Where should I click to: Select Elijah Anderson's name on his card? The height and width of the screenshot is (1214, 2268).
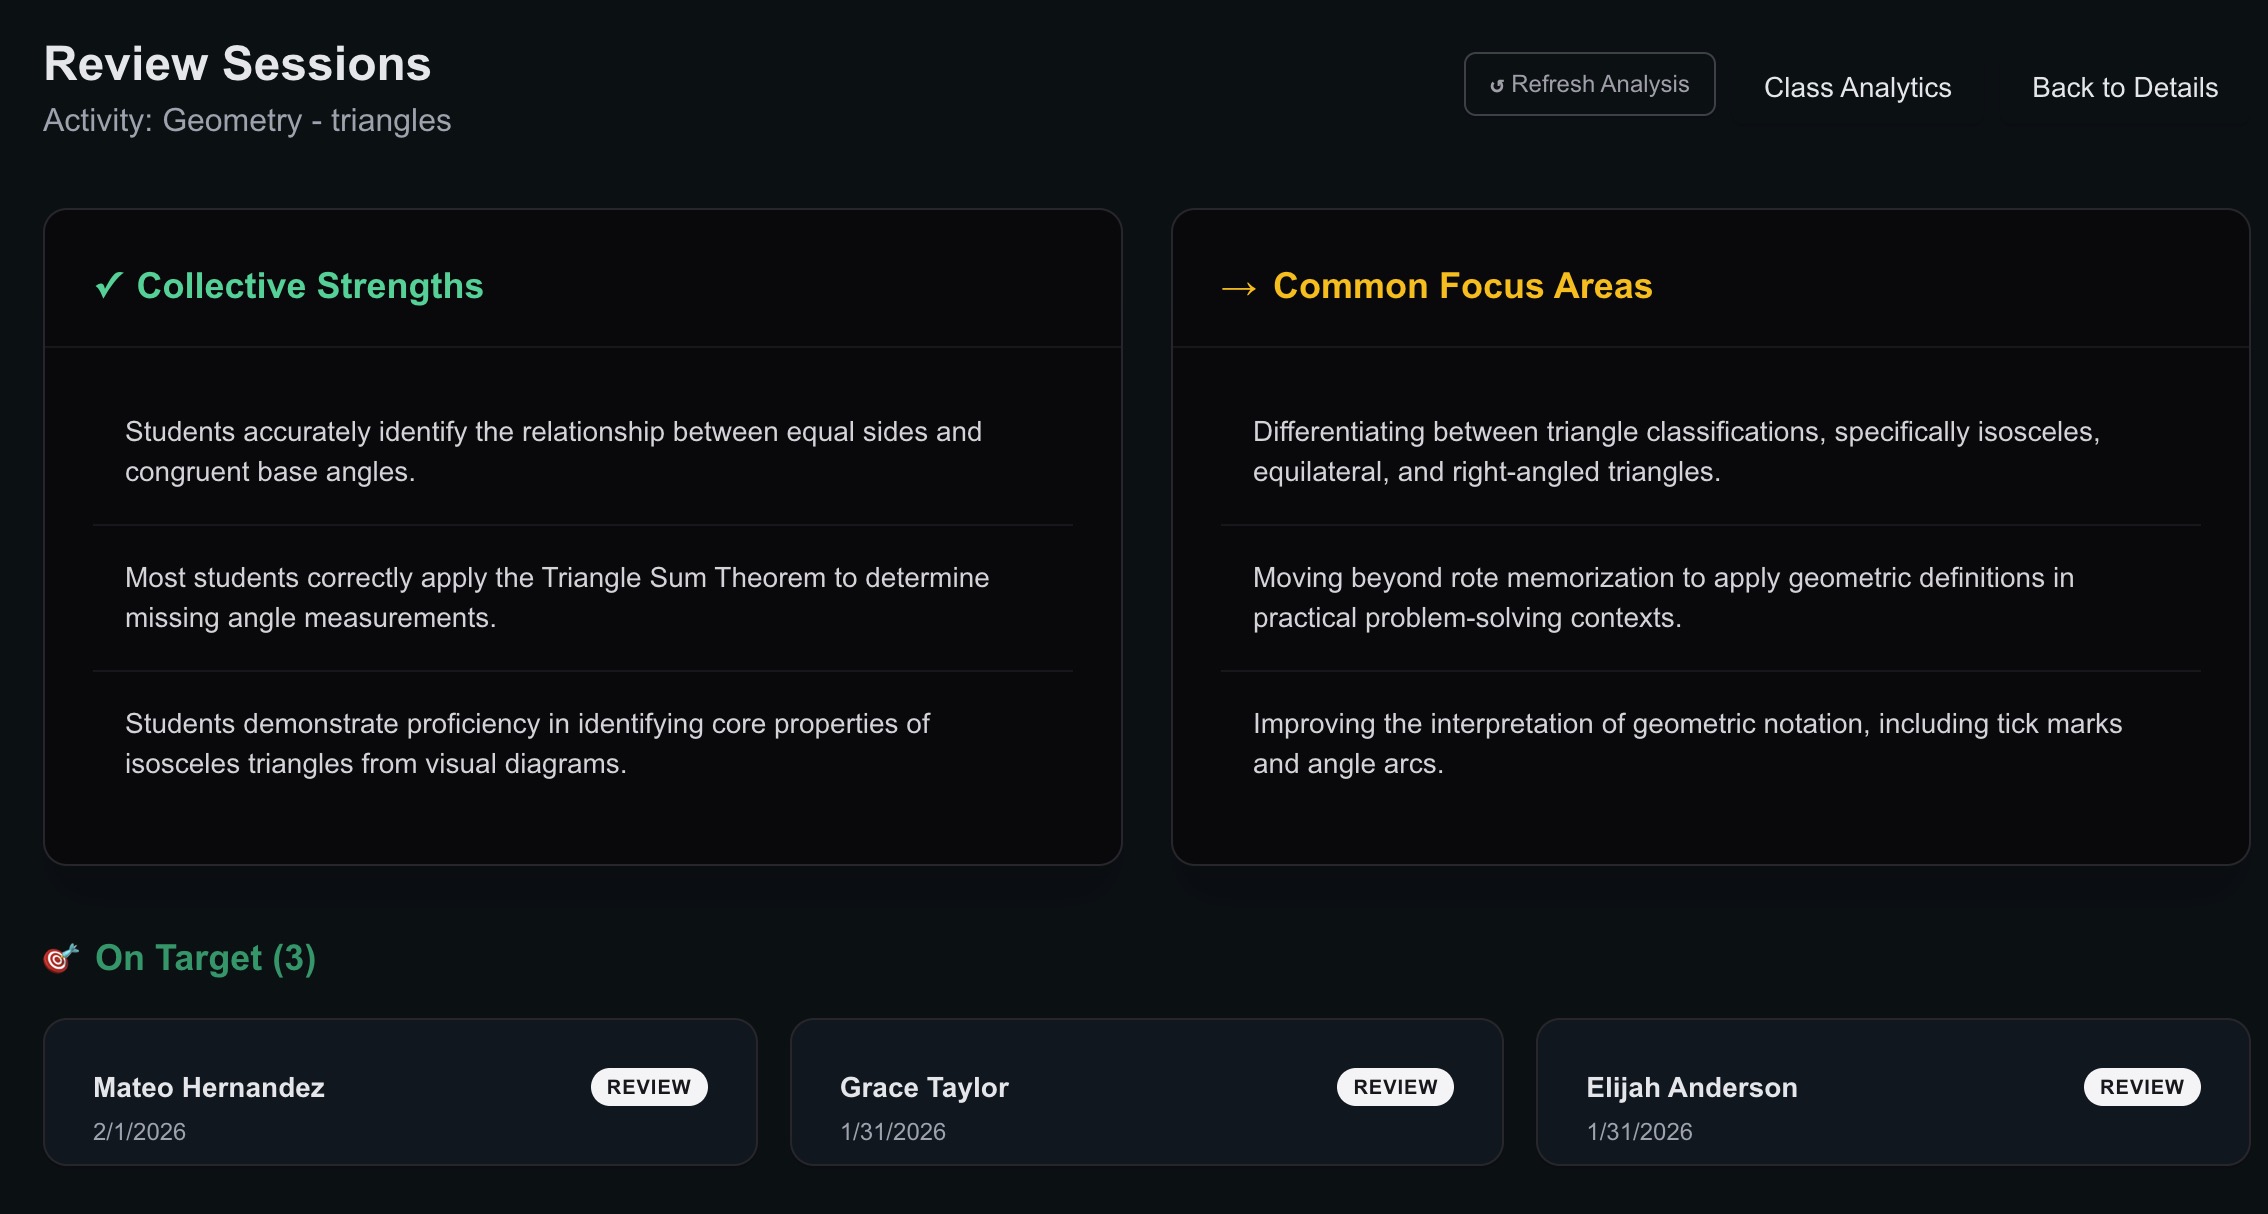pyautogui.click(x=1691, y=1087)
